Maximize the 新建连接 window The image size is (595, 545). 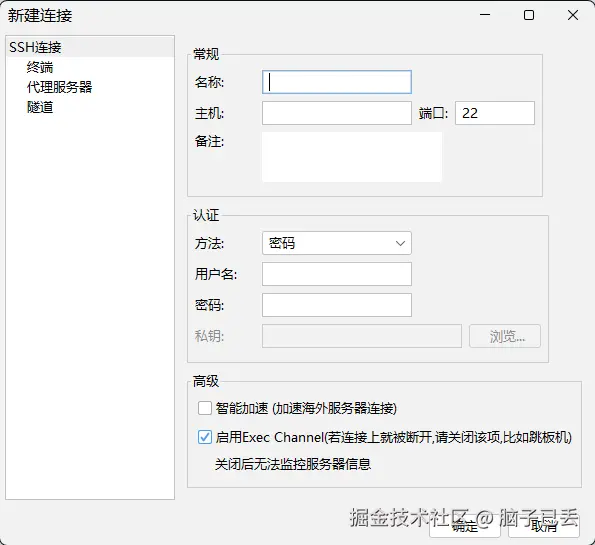coord(529,15)
